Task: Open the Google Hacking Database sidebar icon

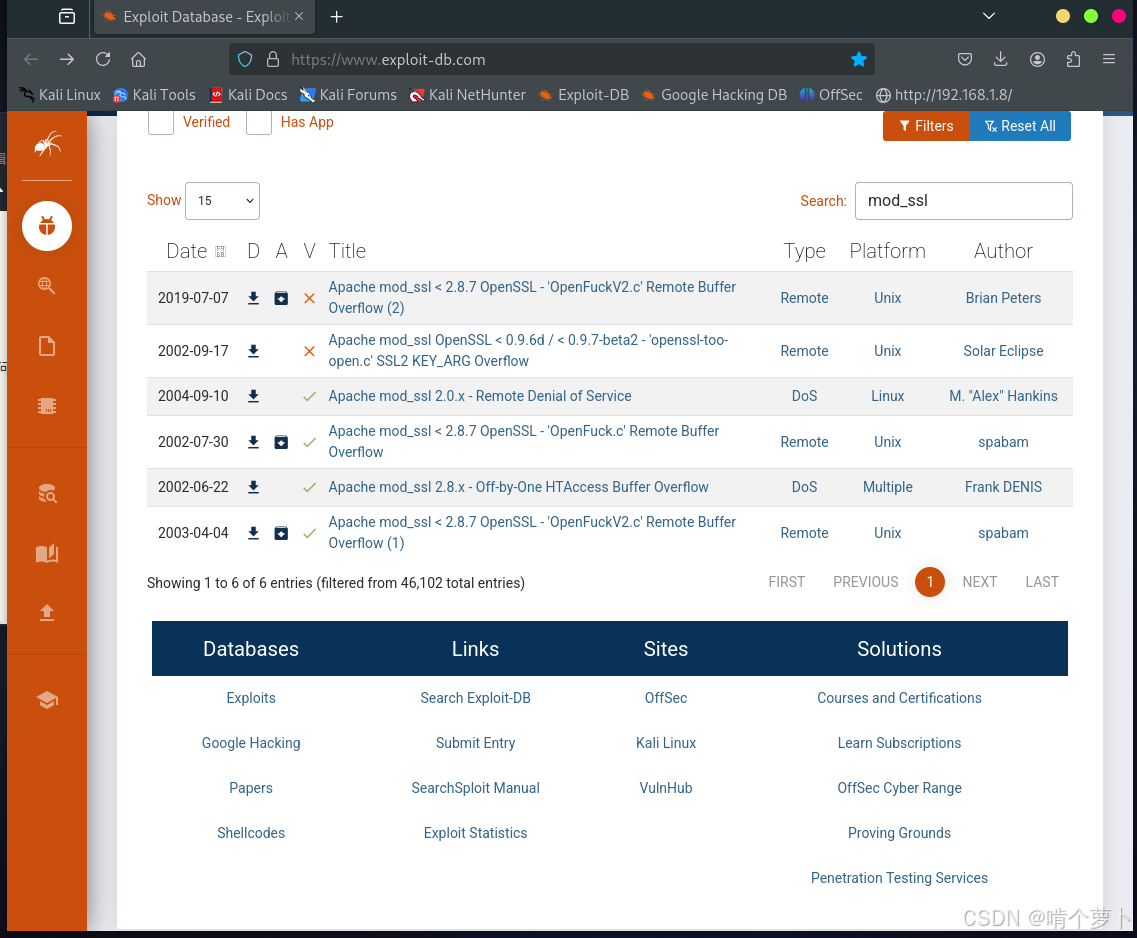Action: [47, 286]
